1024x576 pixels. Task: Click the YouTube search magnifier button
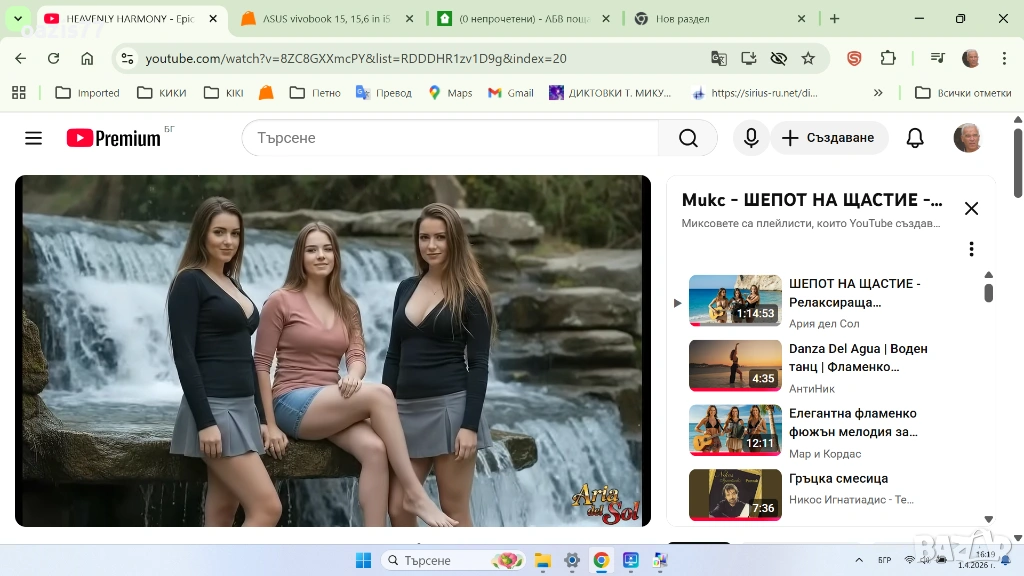click(688, 138)
